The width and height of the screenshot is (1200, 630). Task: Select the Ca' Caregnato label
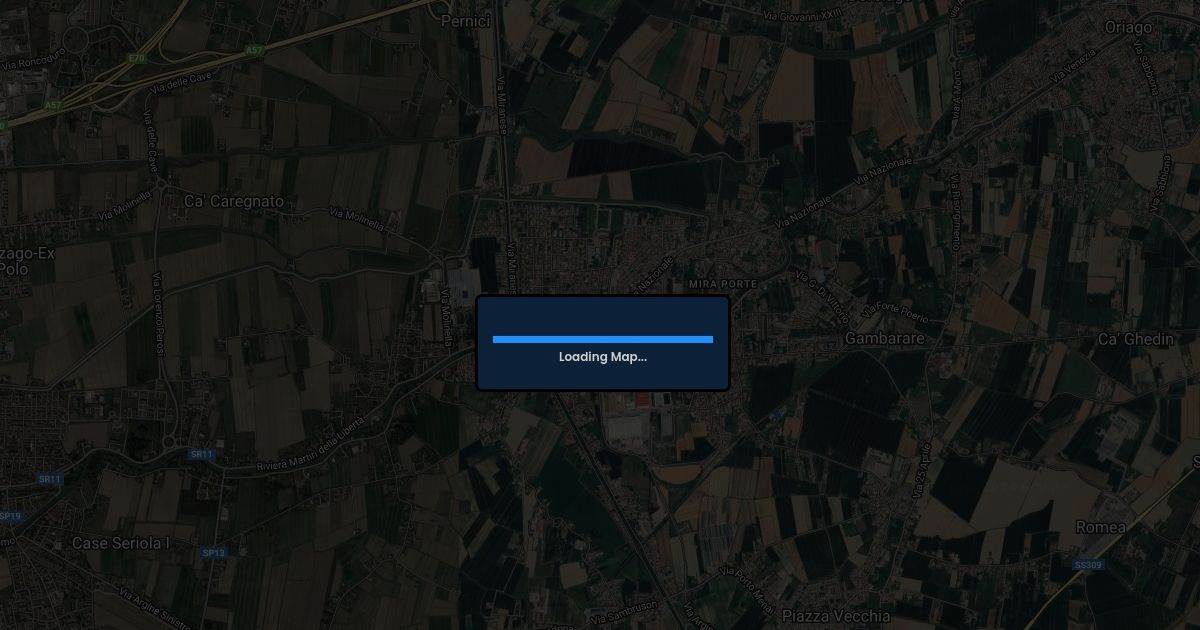[234, 202]
